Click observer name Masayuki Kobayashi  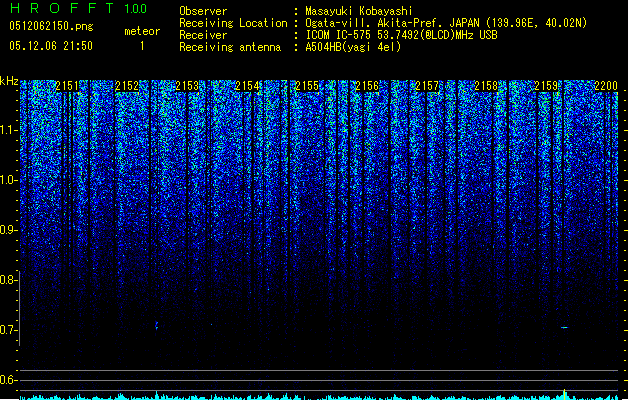[x=359, y=11]
